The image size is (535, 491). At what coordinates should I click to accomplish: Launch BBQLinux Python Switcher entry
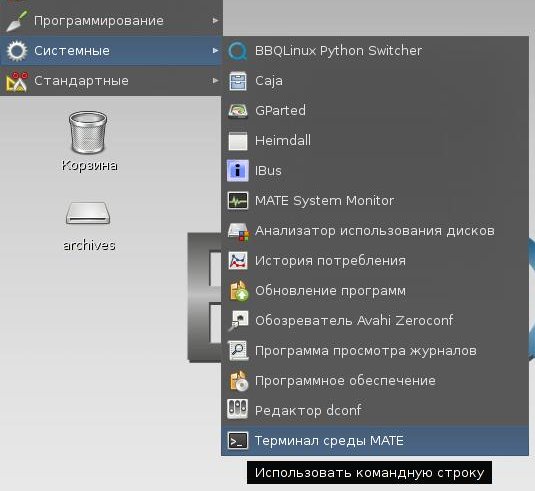point(375,51)
